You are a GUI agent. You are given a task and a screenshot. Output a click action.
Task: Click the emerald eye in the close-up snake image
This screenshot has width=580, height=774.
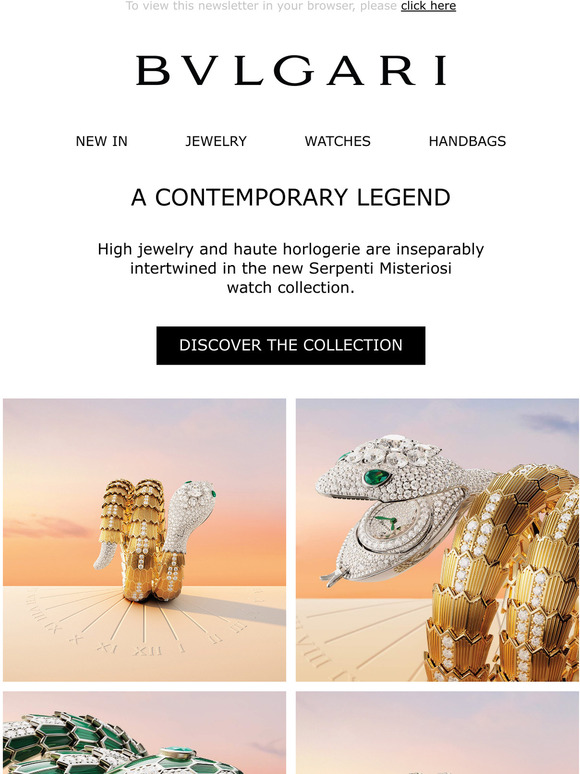(x=377, y=477)
